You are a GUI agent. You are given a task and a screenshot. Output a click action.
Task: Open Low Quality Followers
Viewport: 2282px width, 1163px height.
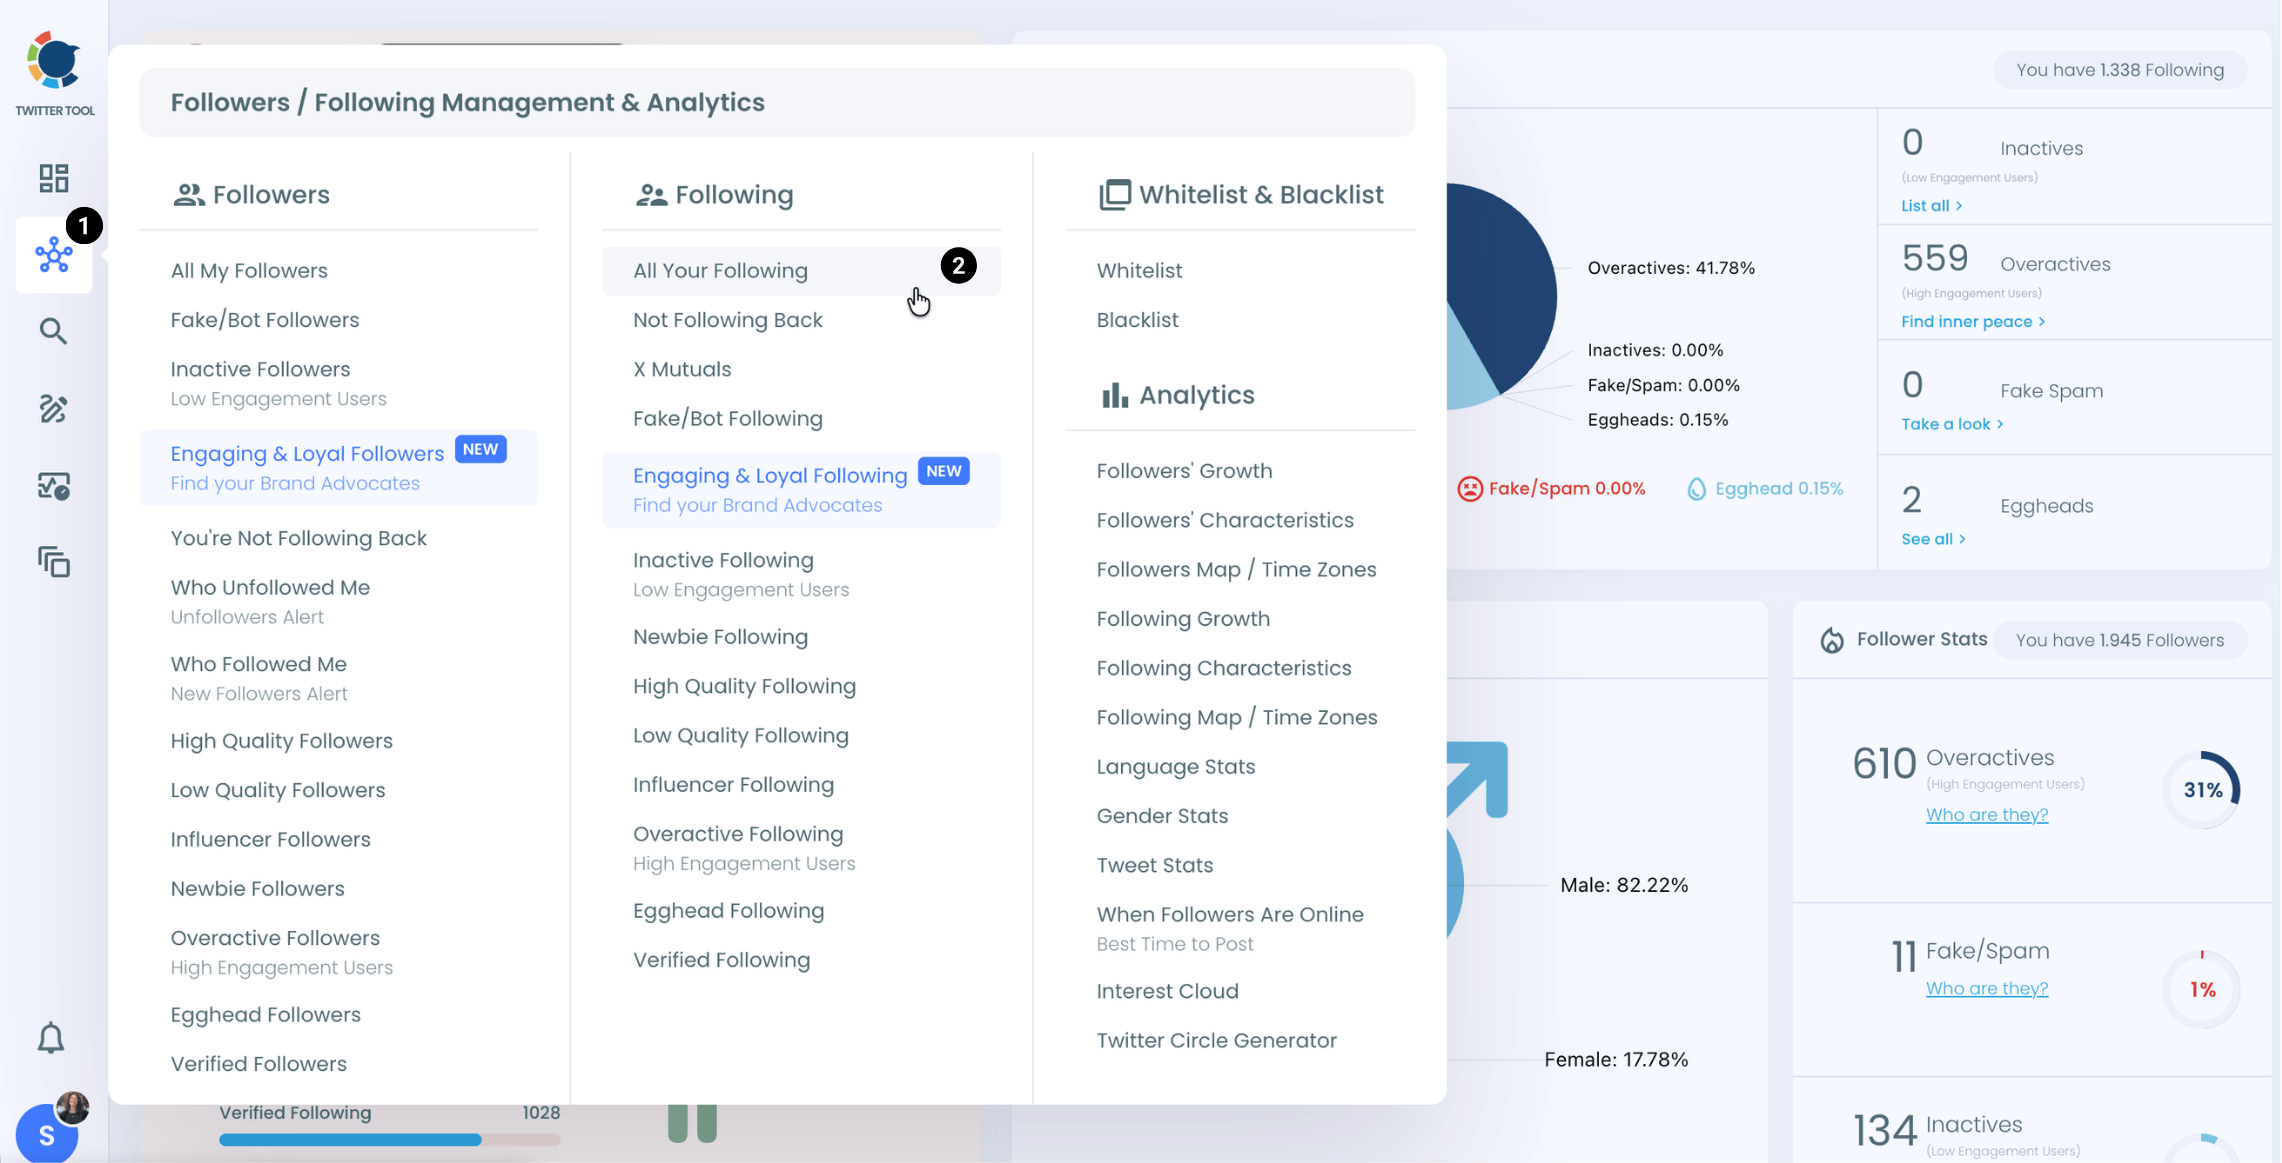point(278,790)
